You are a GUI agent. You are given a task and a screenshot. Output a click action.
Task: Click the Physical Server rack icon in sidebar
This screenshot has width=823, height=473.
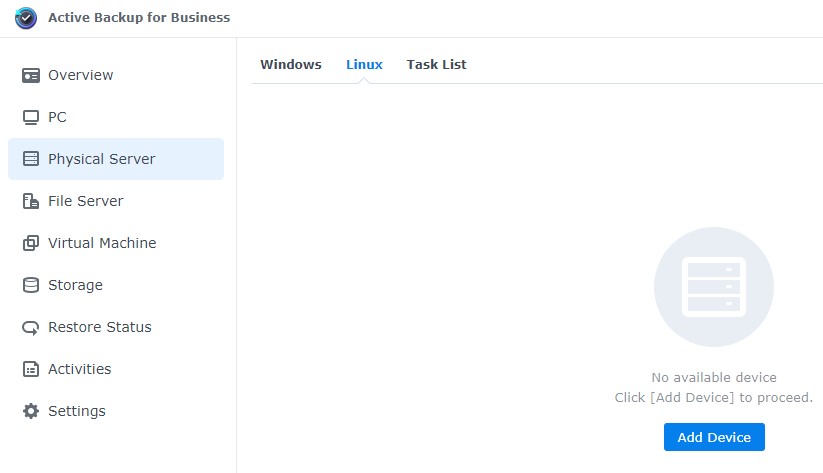pos(30,159)
